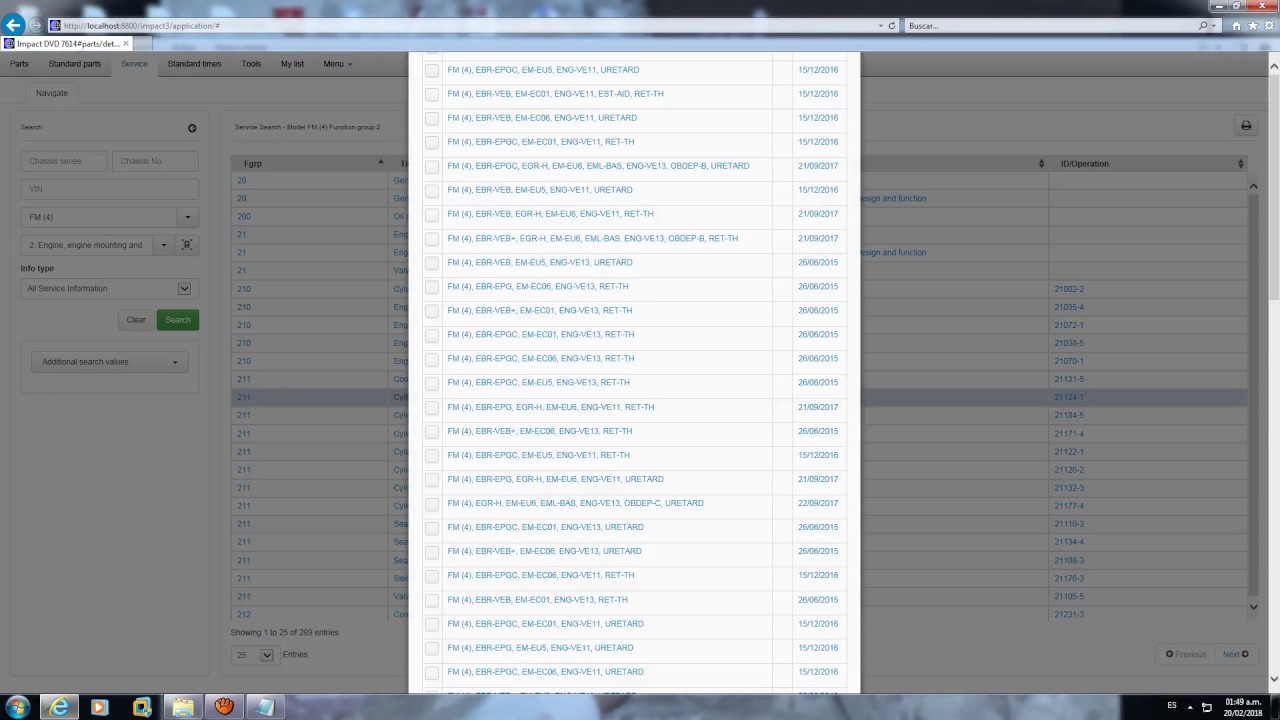Open link EBR-VEB, EGR-H, EM-EU6, ENG-VE11, RET-TH
This screenshot has width=1280, height=720.
coord(550,214)
